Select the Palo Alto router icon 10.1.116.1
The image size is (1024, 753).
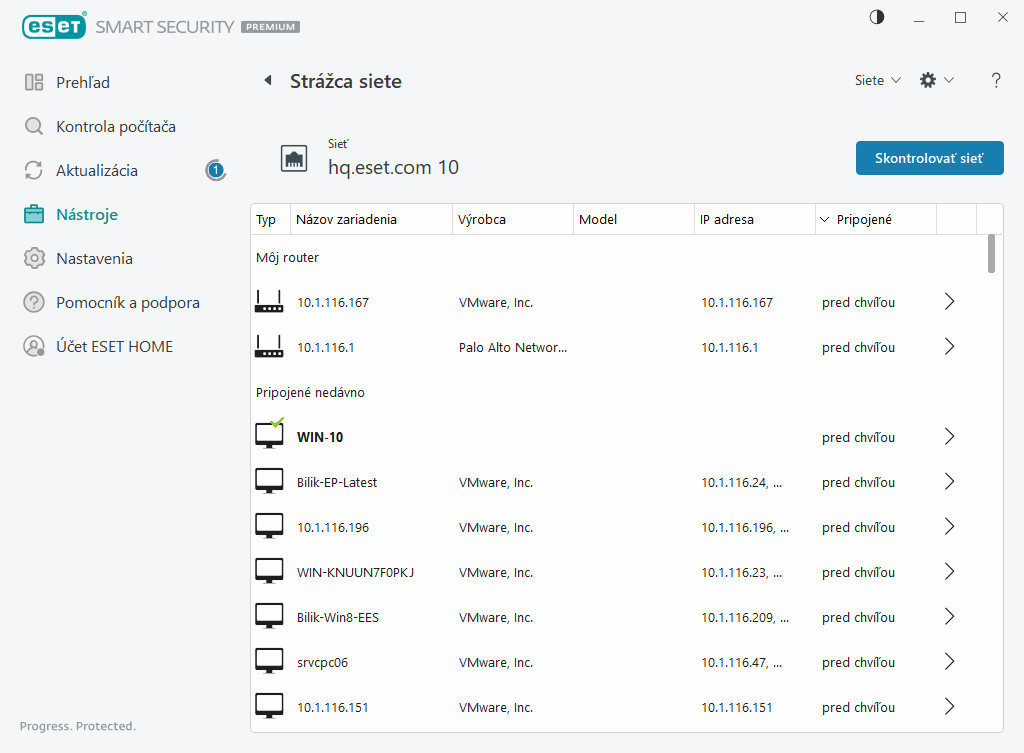[x=269, y=347]
